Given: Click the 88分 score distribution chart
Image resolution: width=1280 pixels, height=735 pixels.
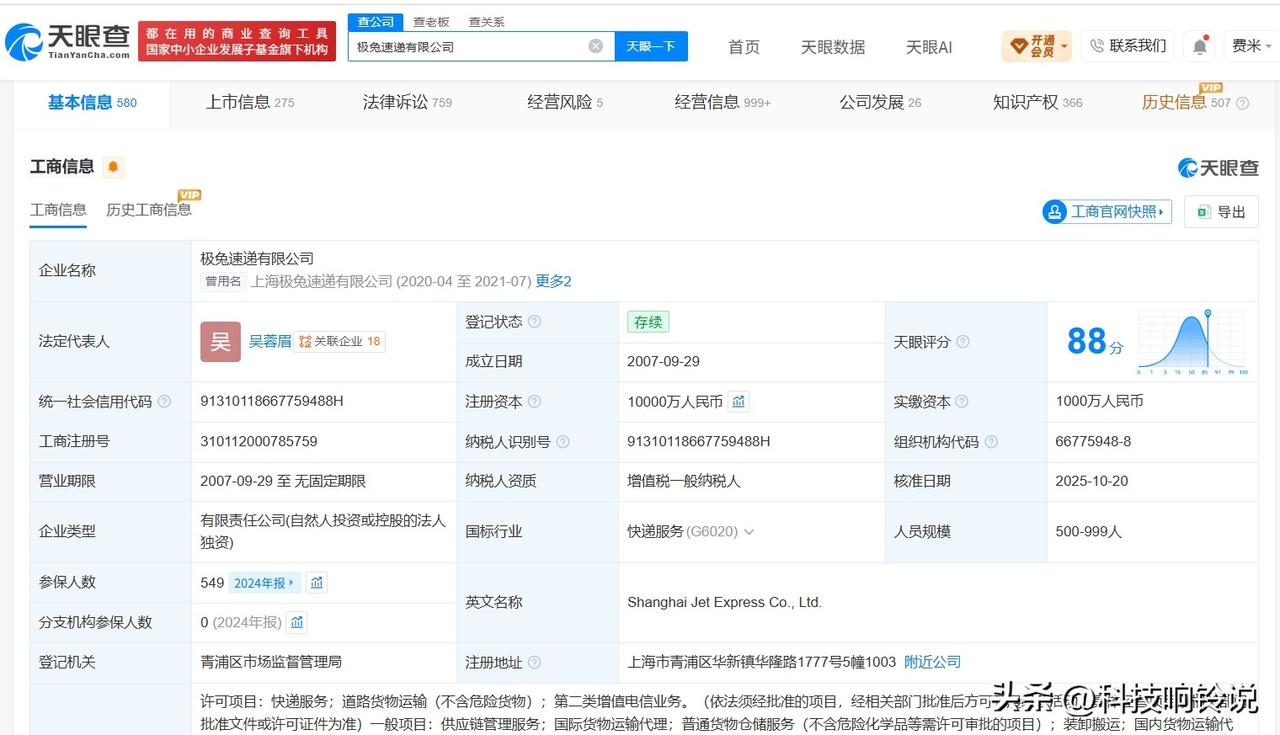Looking at the screenshot, I should 1193,342.
